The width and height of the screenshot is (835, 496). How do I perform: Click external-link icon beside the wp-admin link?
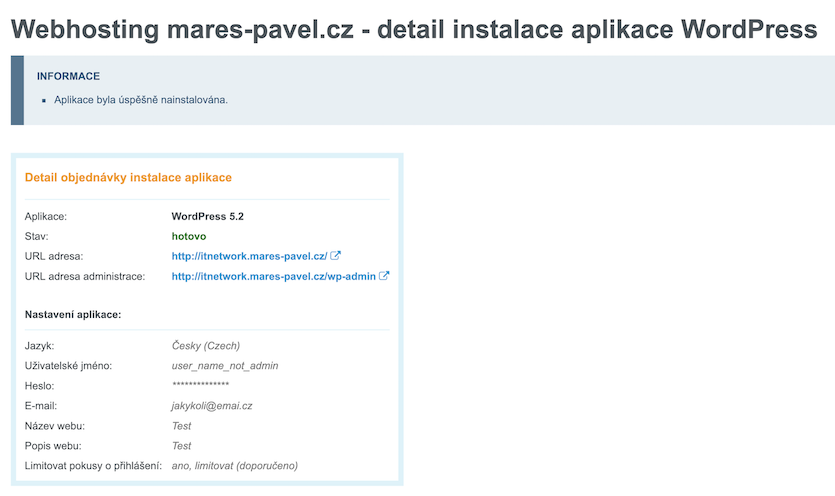click(384, 276)
